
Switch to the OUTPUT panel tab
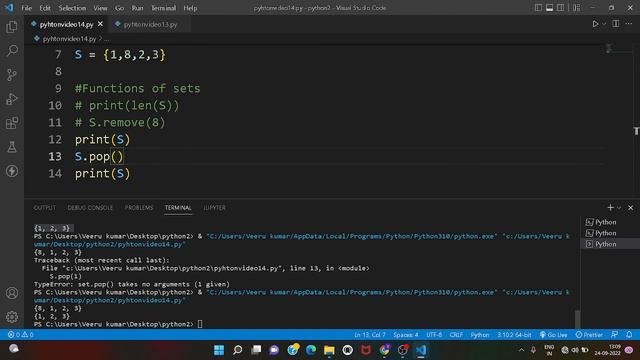[x=44, y=208]
